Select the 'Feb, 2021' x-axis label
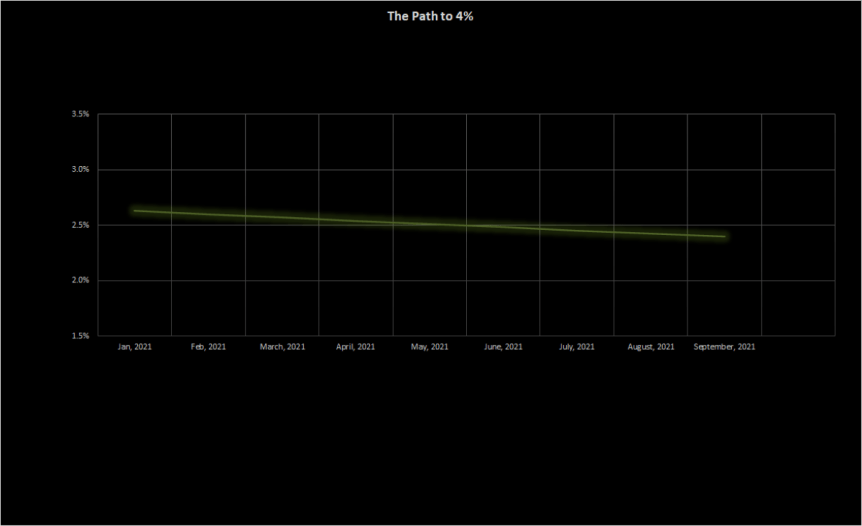 click(x=208, y=347)
